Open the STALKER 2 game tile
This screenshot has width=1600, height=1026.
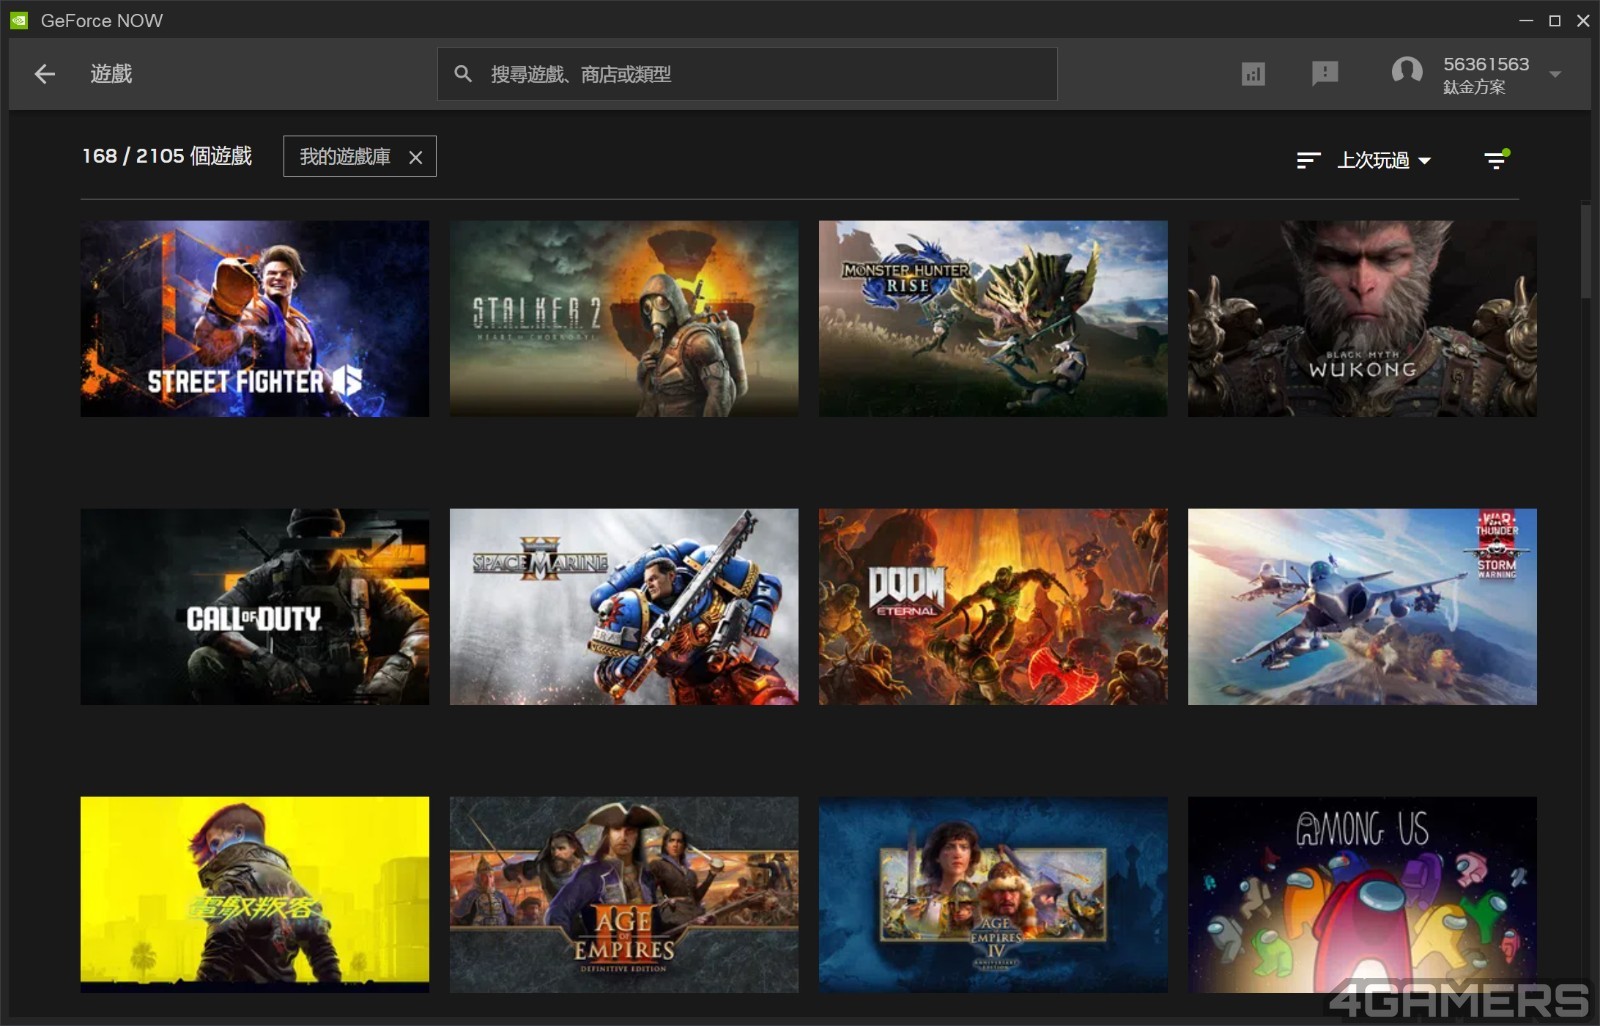(624, 319)
